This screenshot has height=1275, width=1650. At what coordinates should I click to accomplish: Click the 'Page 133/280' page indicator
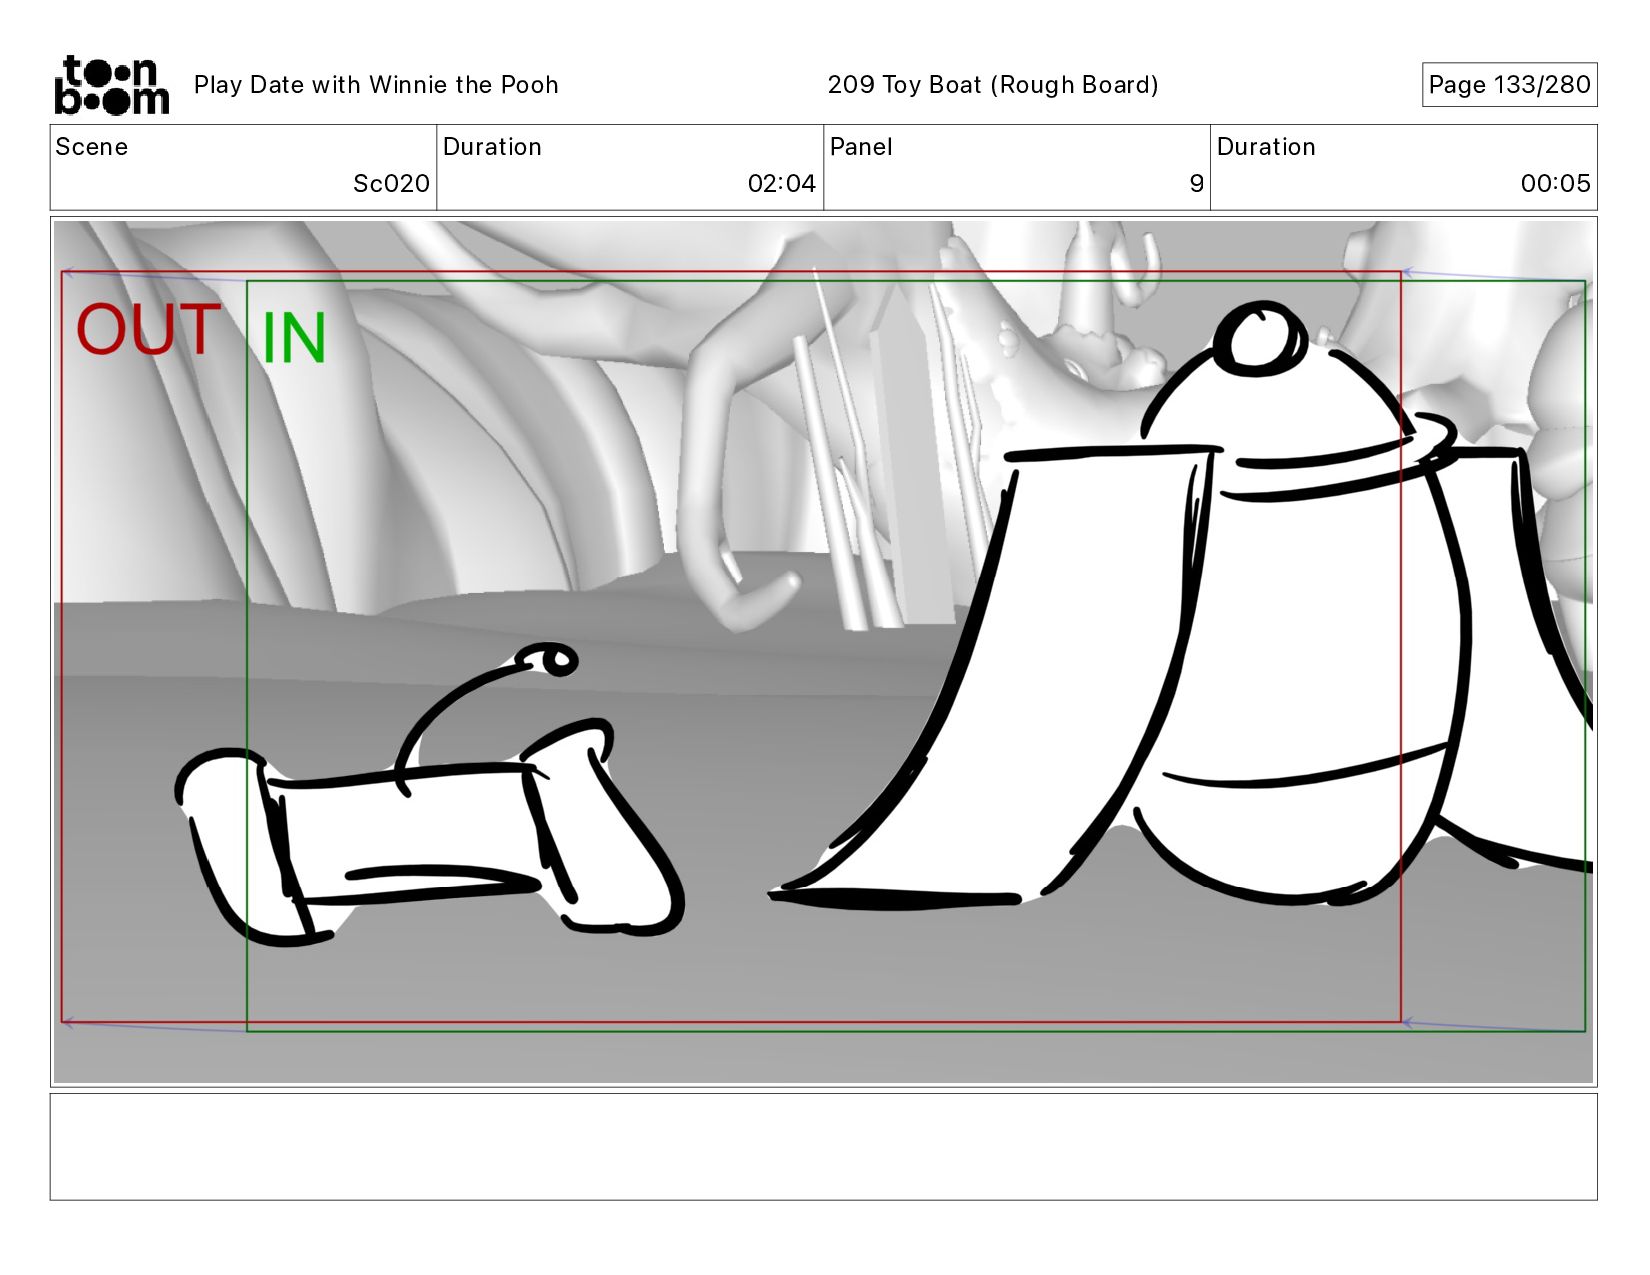pos(1509,85)
